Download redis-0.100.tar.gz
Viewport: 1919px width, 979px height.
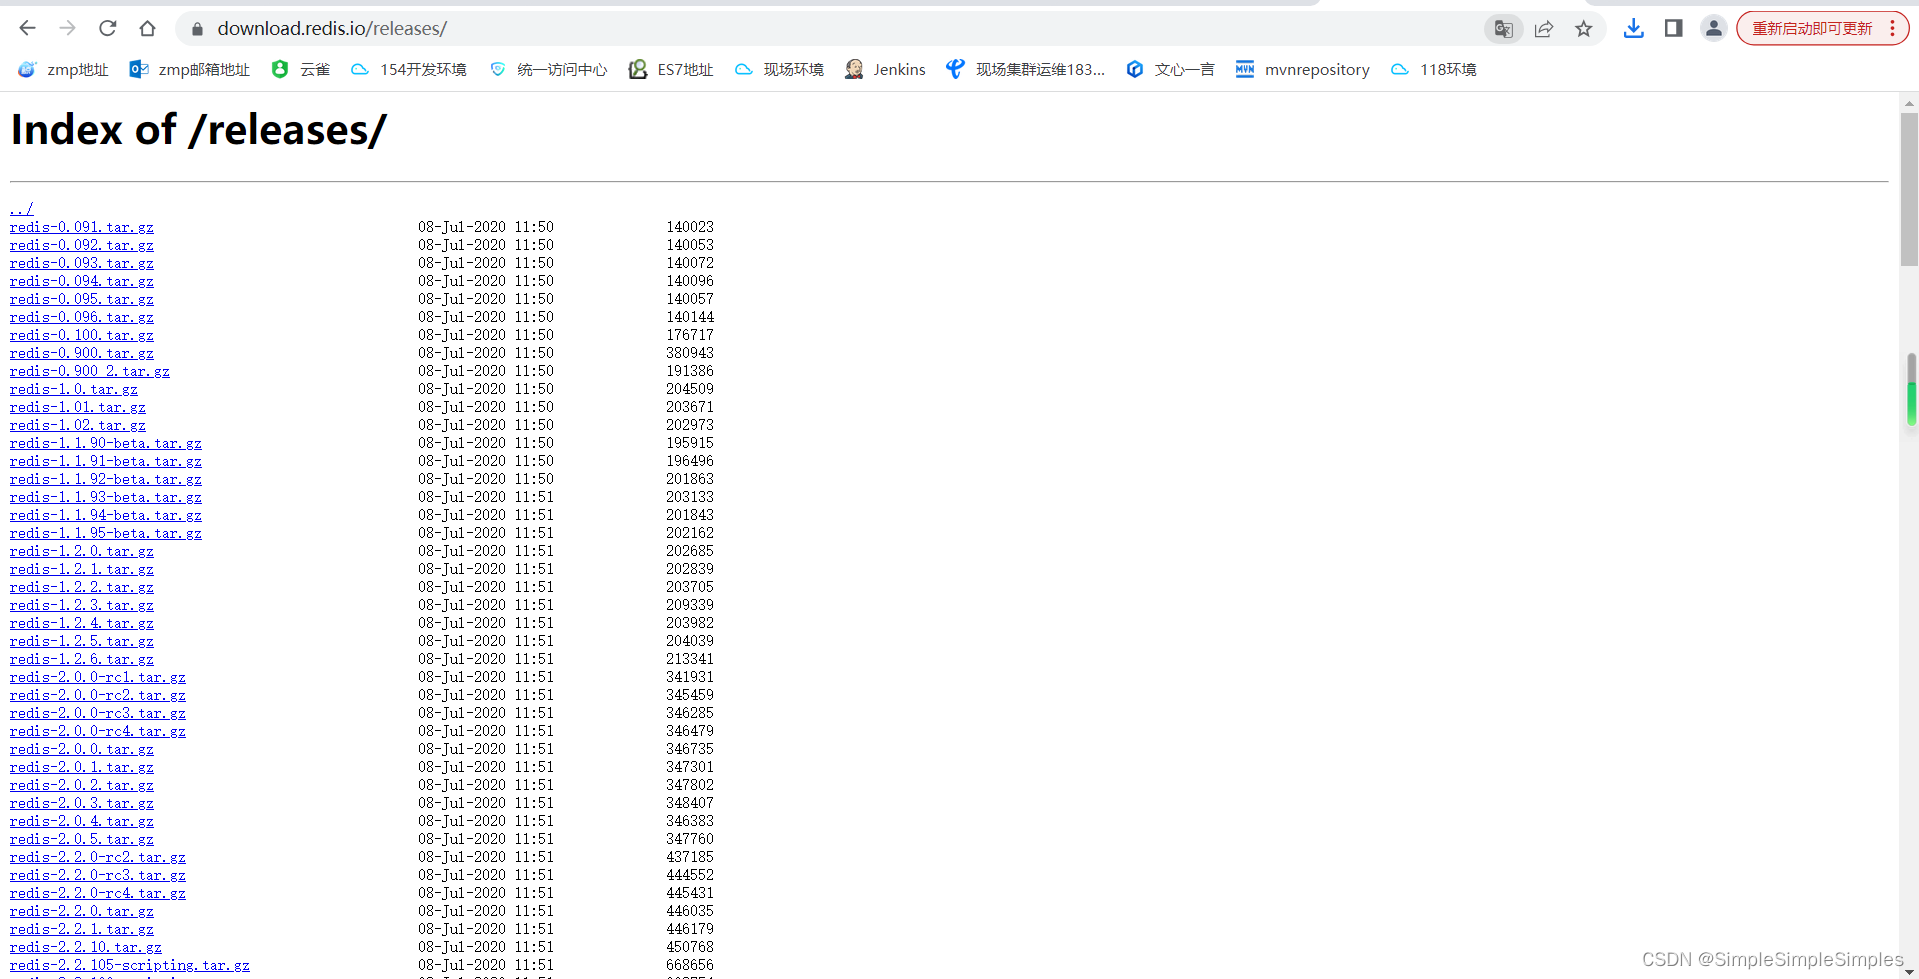pos(82,335)
